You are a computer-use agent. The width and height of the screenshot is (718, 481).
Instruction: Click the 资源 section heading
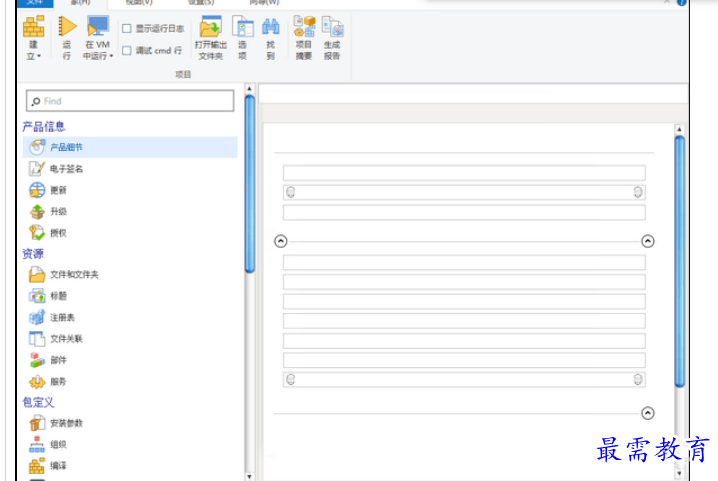(33, 253)
